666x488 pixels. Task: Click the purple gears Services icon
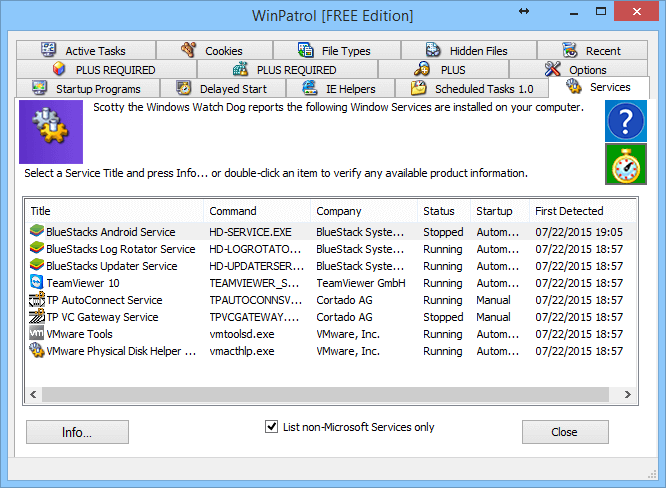(51, 131)
